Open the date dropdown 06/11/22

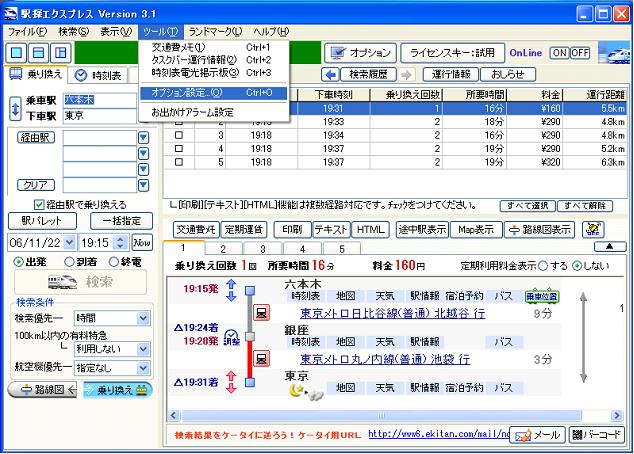coord(70,243)
